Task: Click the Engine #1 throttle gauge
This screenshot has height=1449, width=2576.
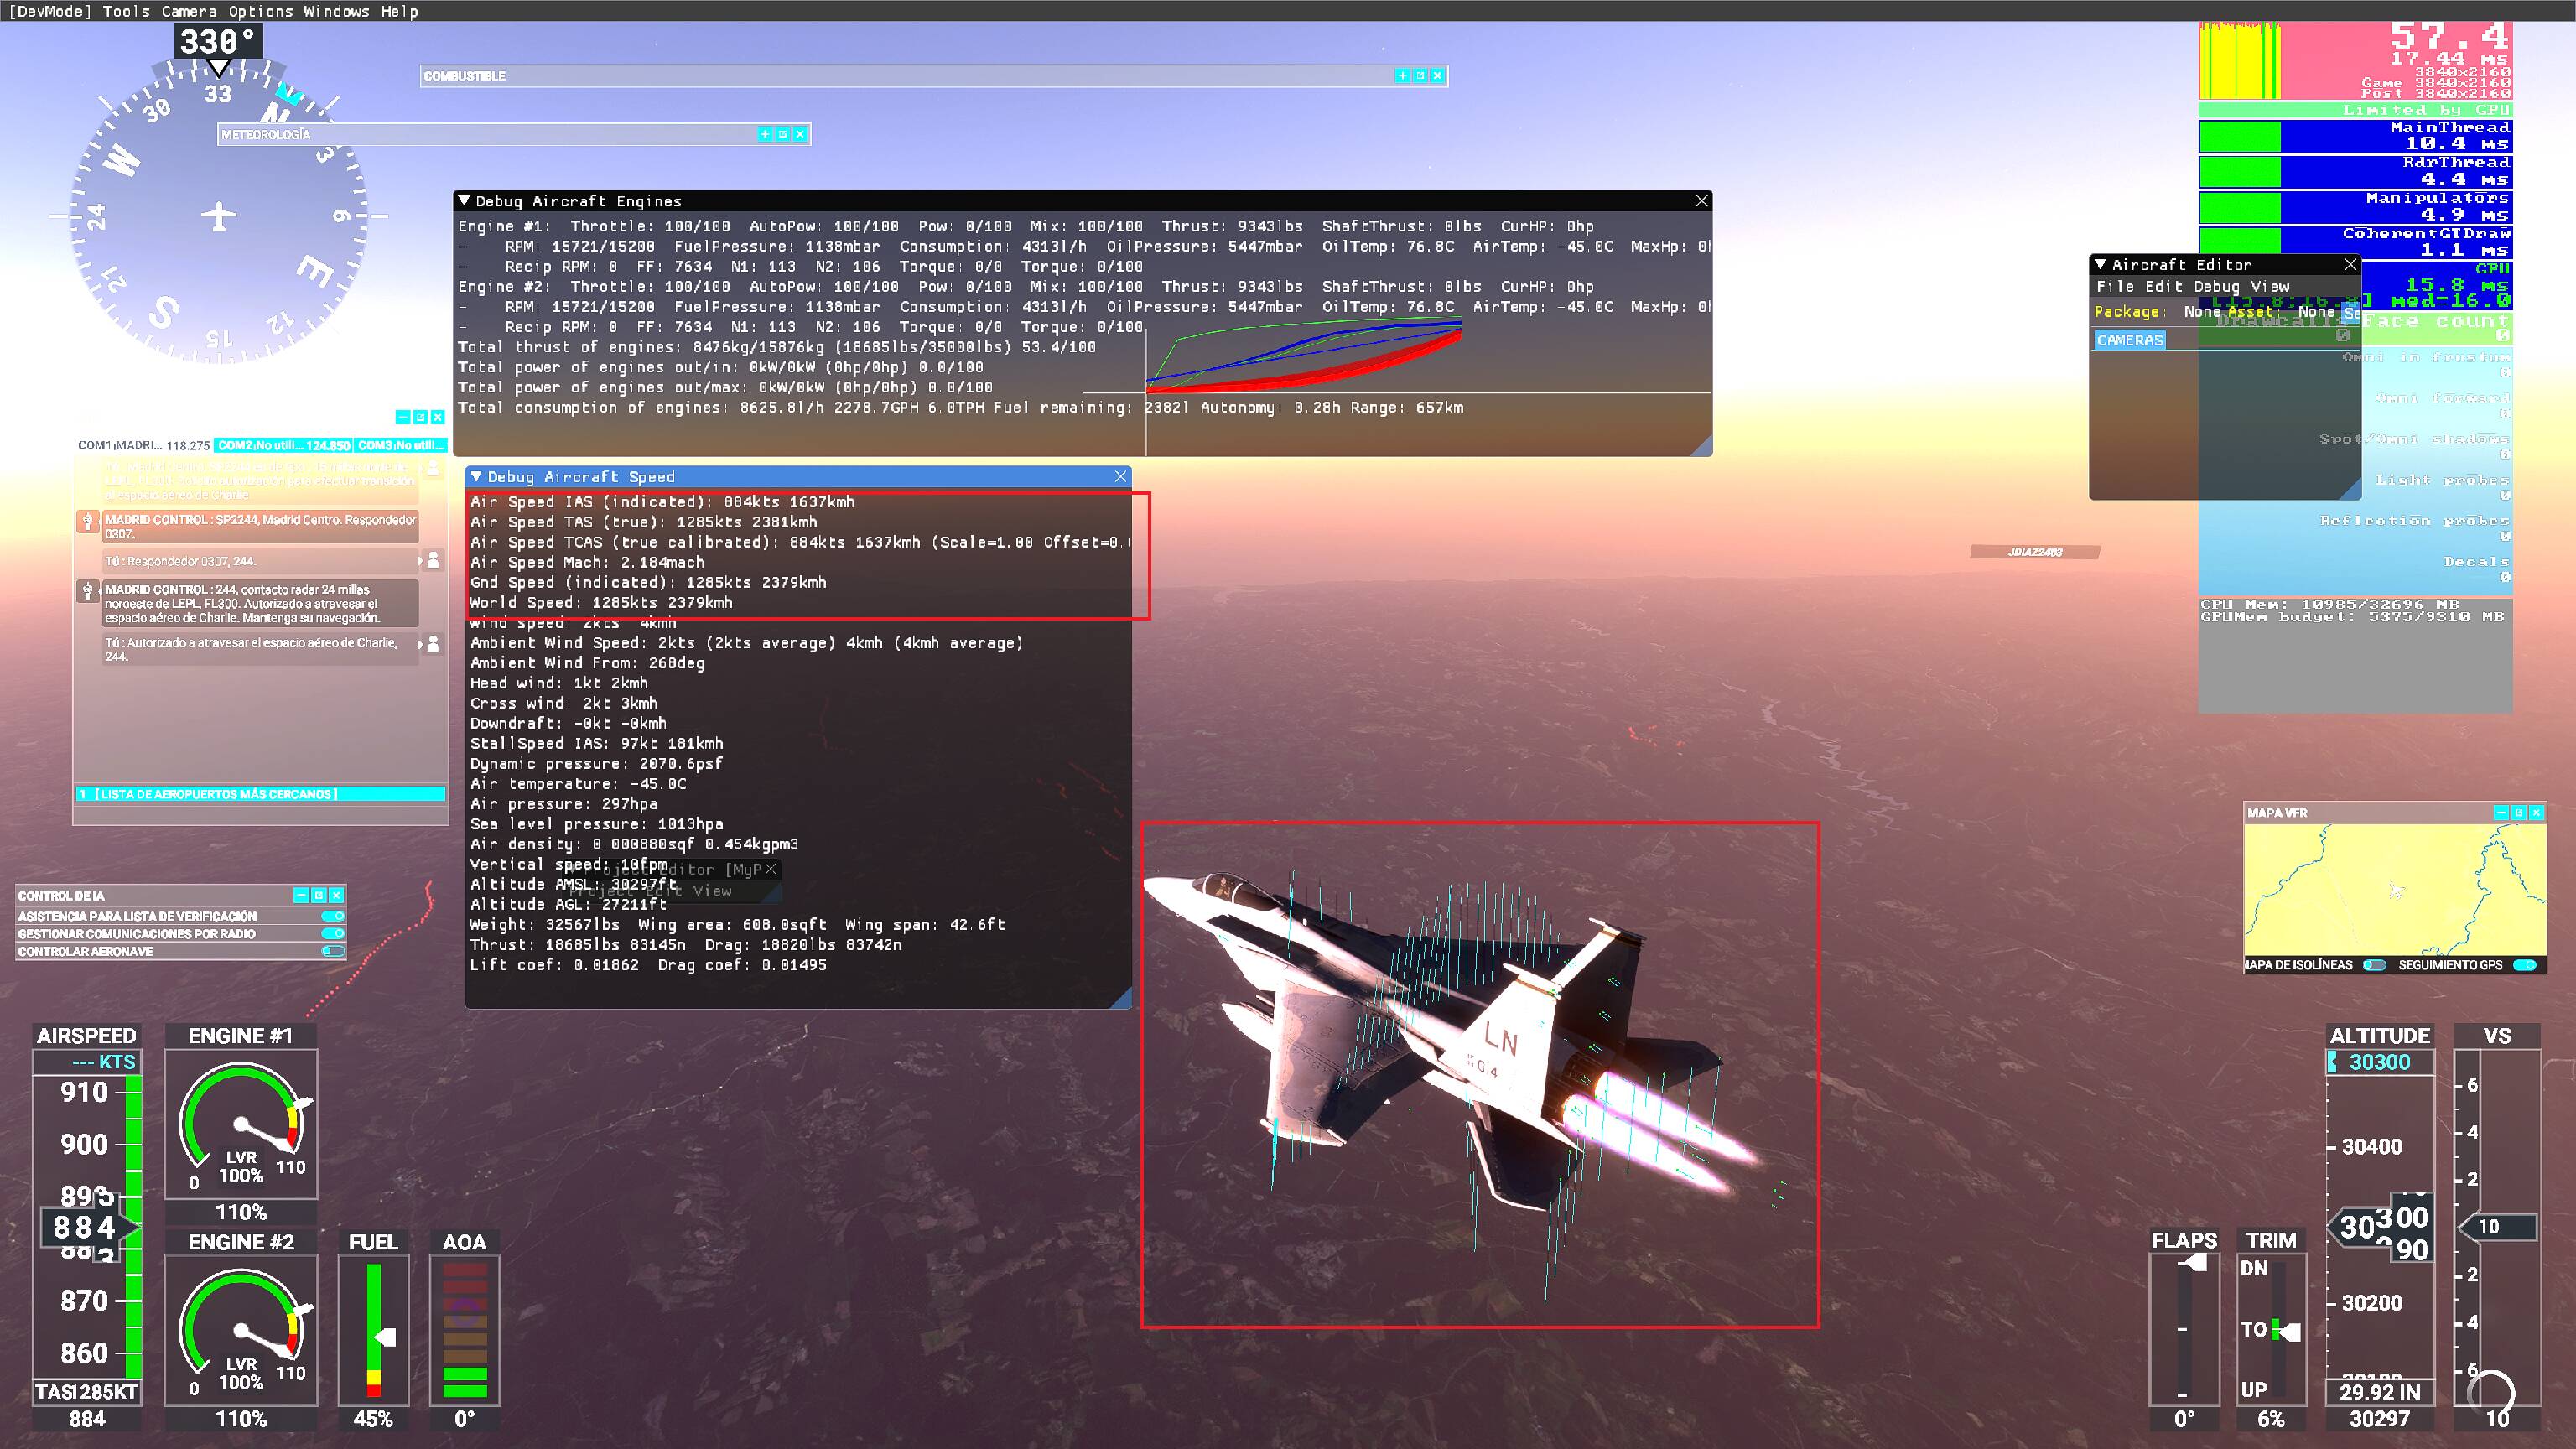Action: click(241, 1123)
